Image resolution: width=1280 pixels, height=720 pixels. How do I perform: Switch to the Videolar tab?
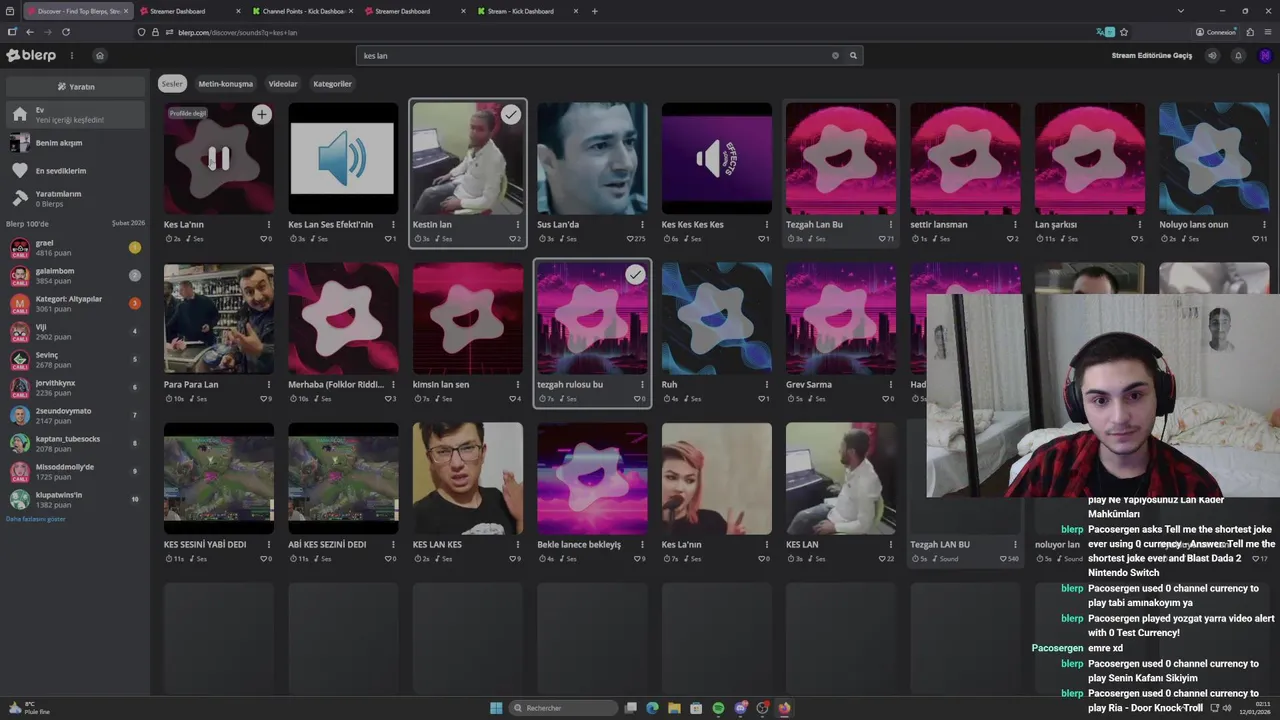click(x=283, y=84)
